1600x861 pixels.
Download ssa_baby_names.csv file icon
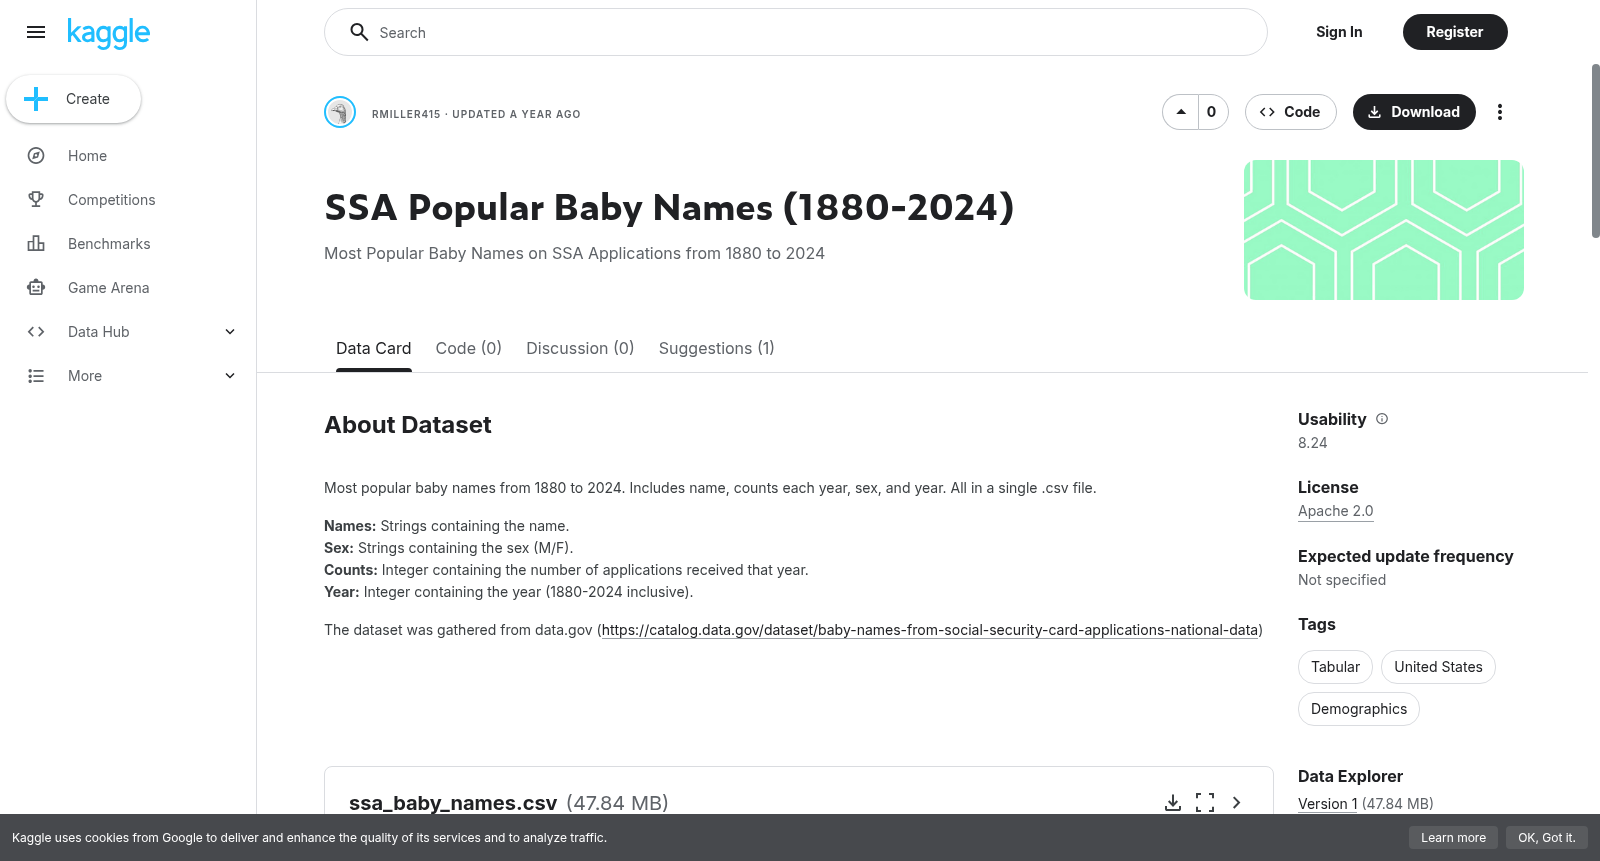[x=1173, y=803]
